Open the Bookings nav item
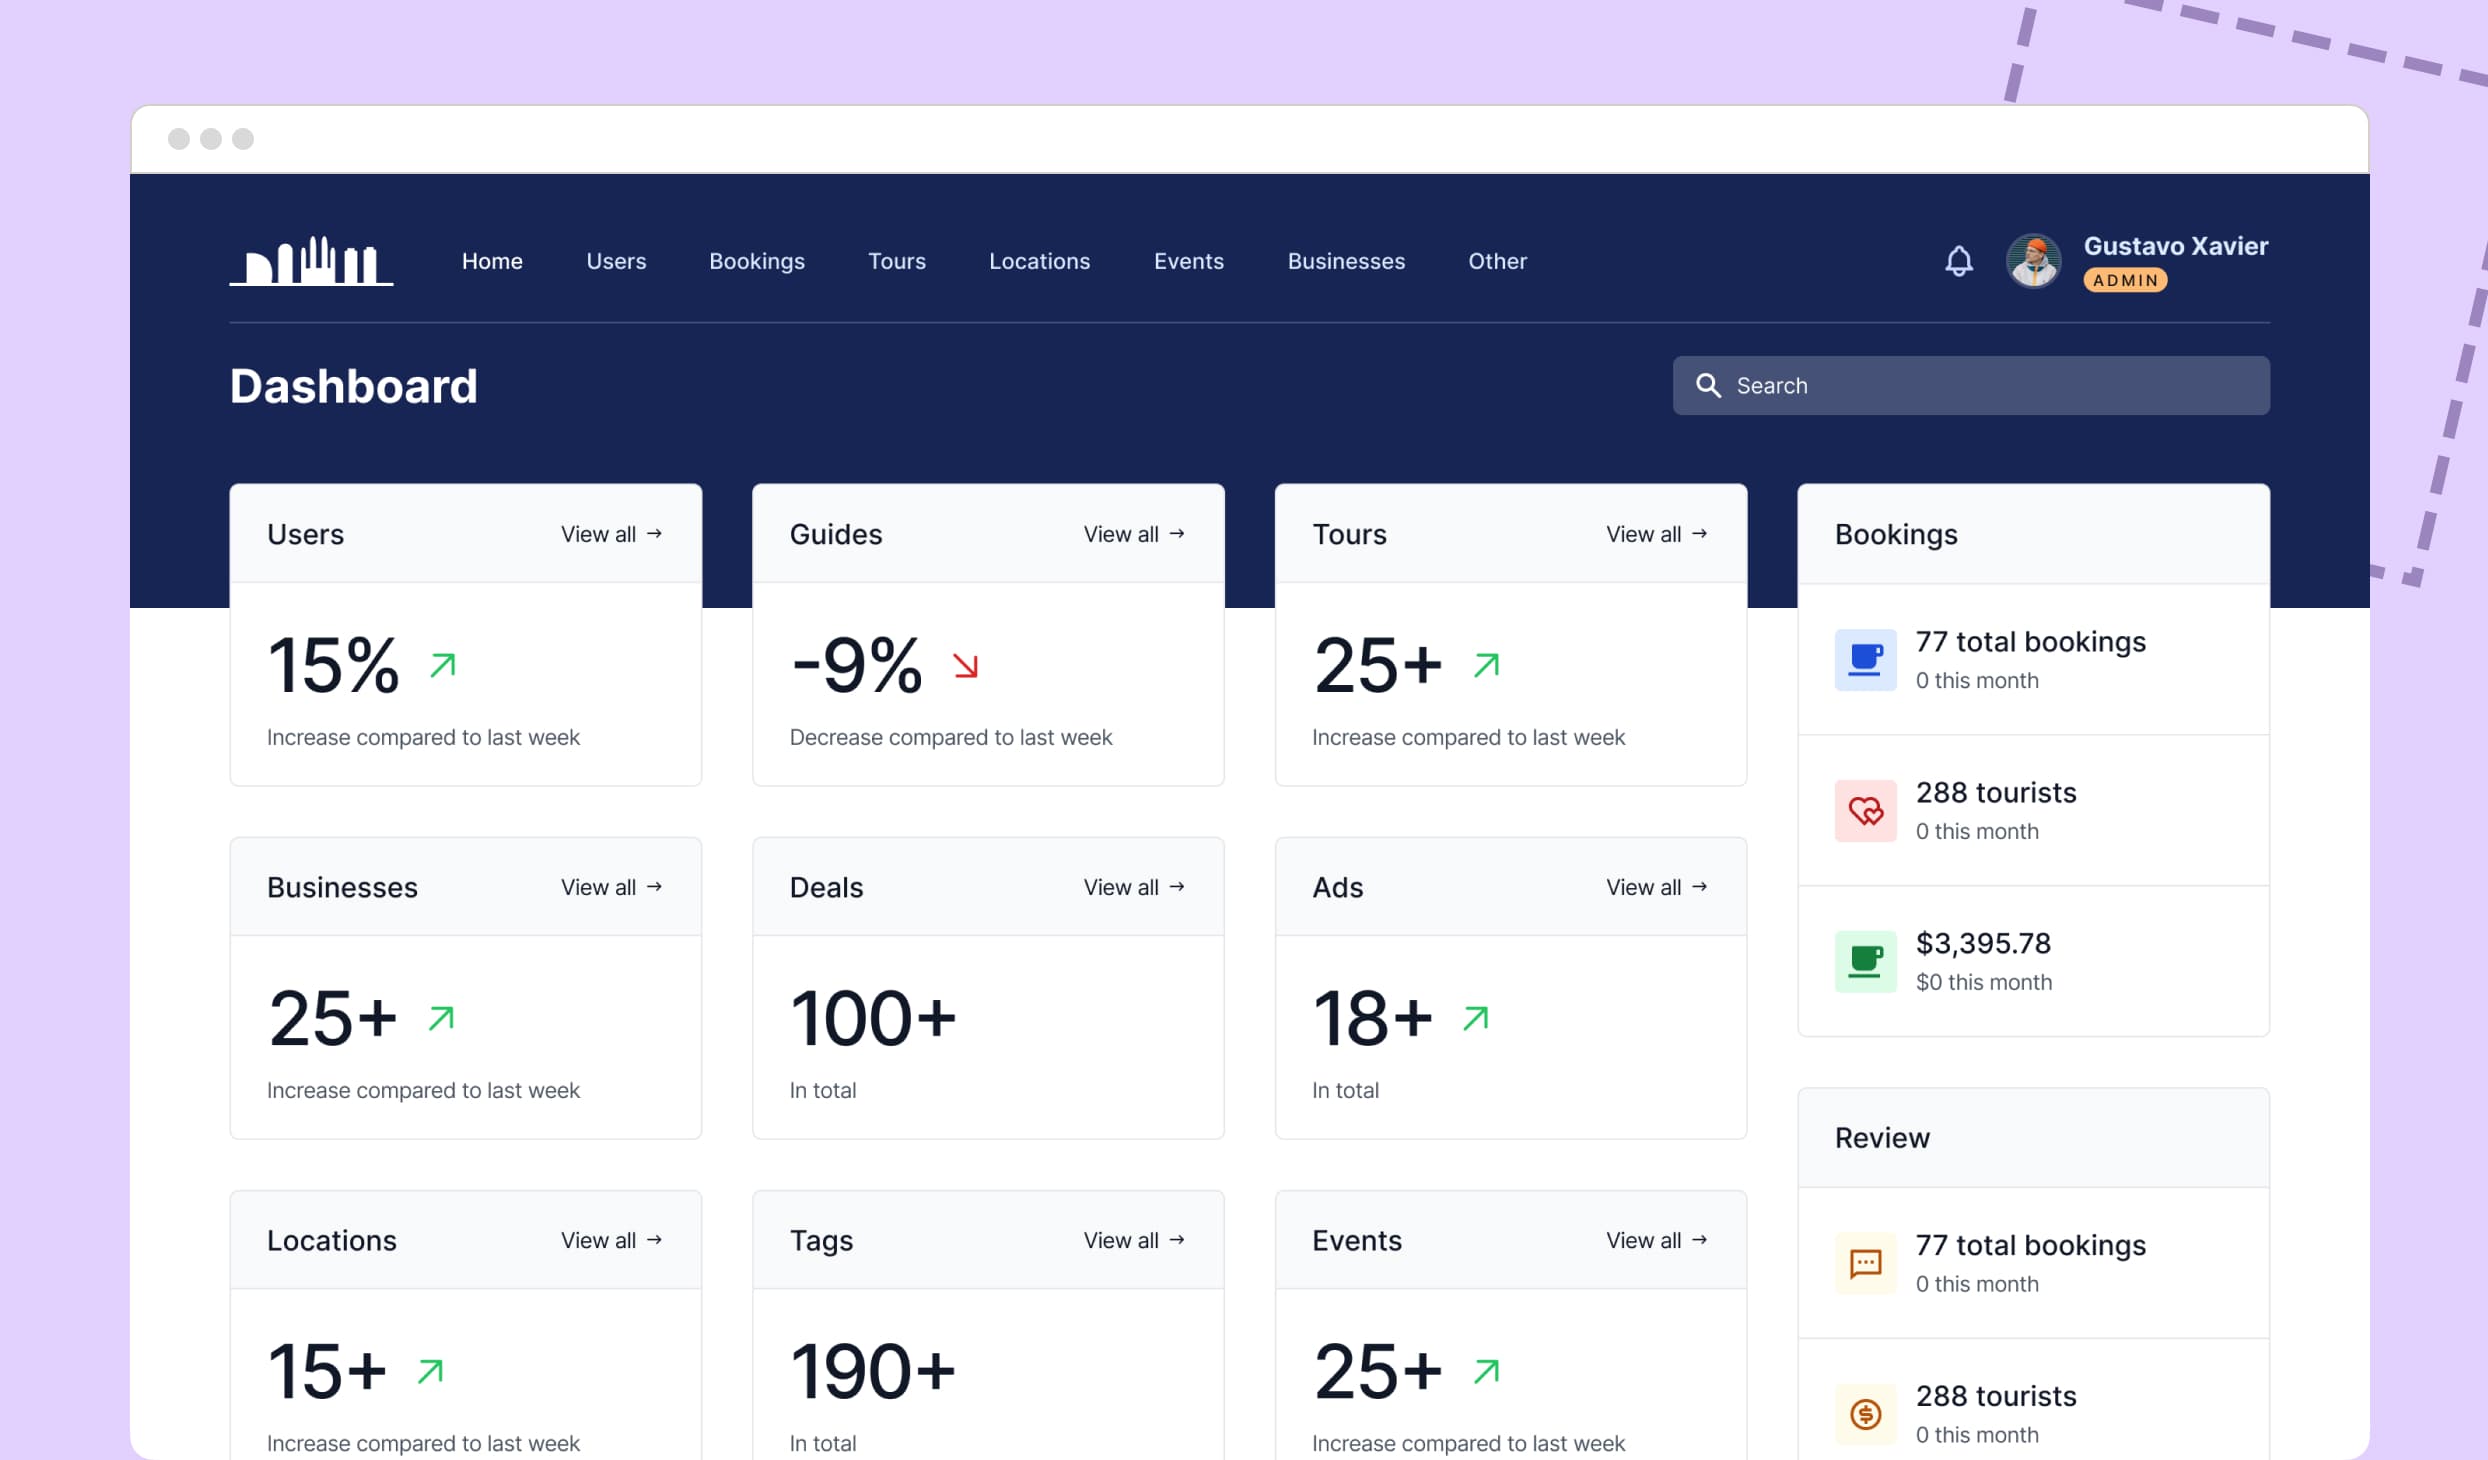Viewport: 2488px width, 1460px height. [757, 261]
